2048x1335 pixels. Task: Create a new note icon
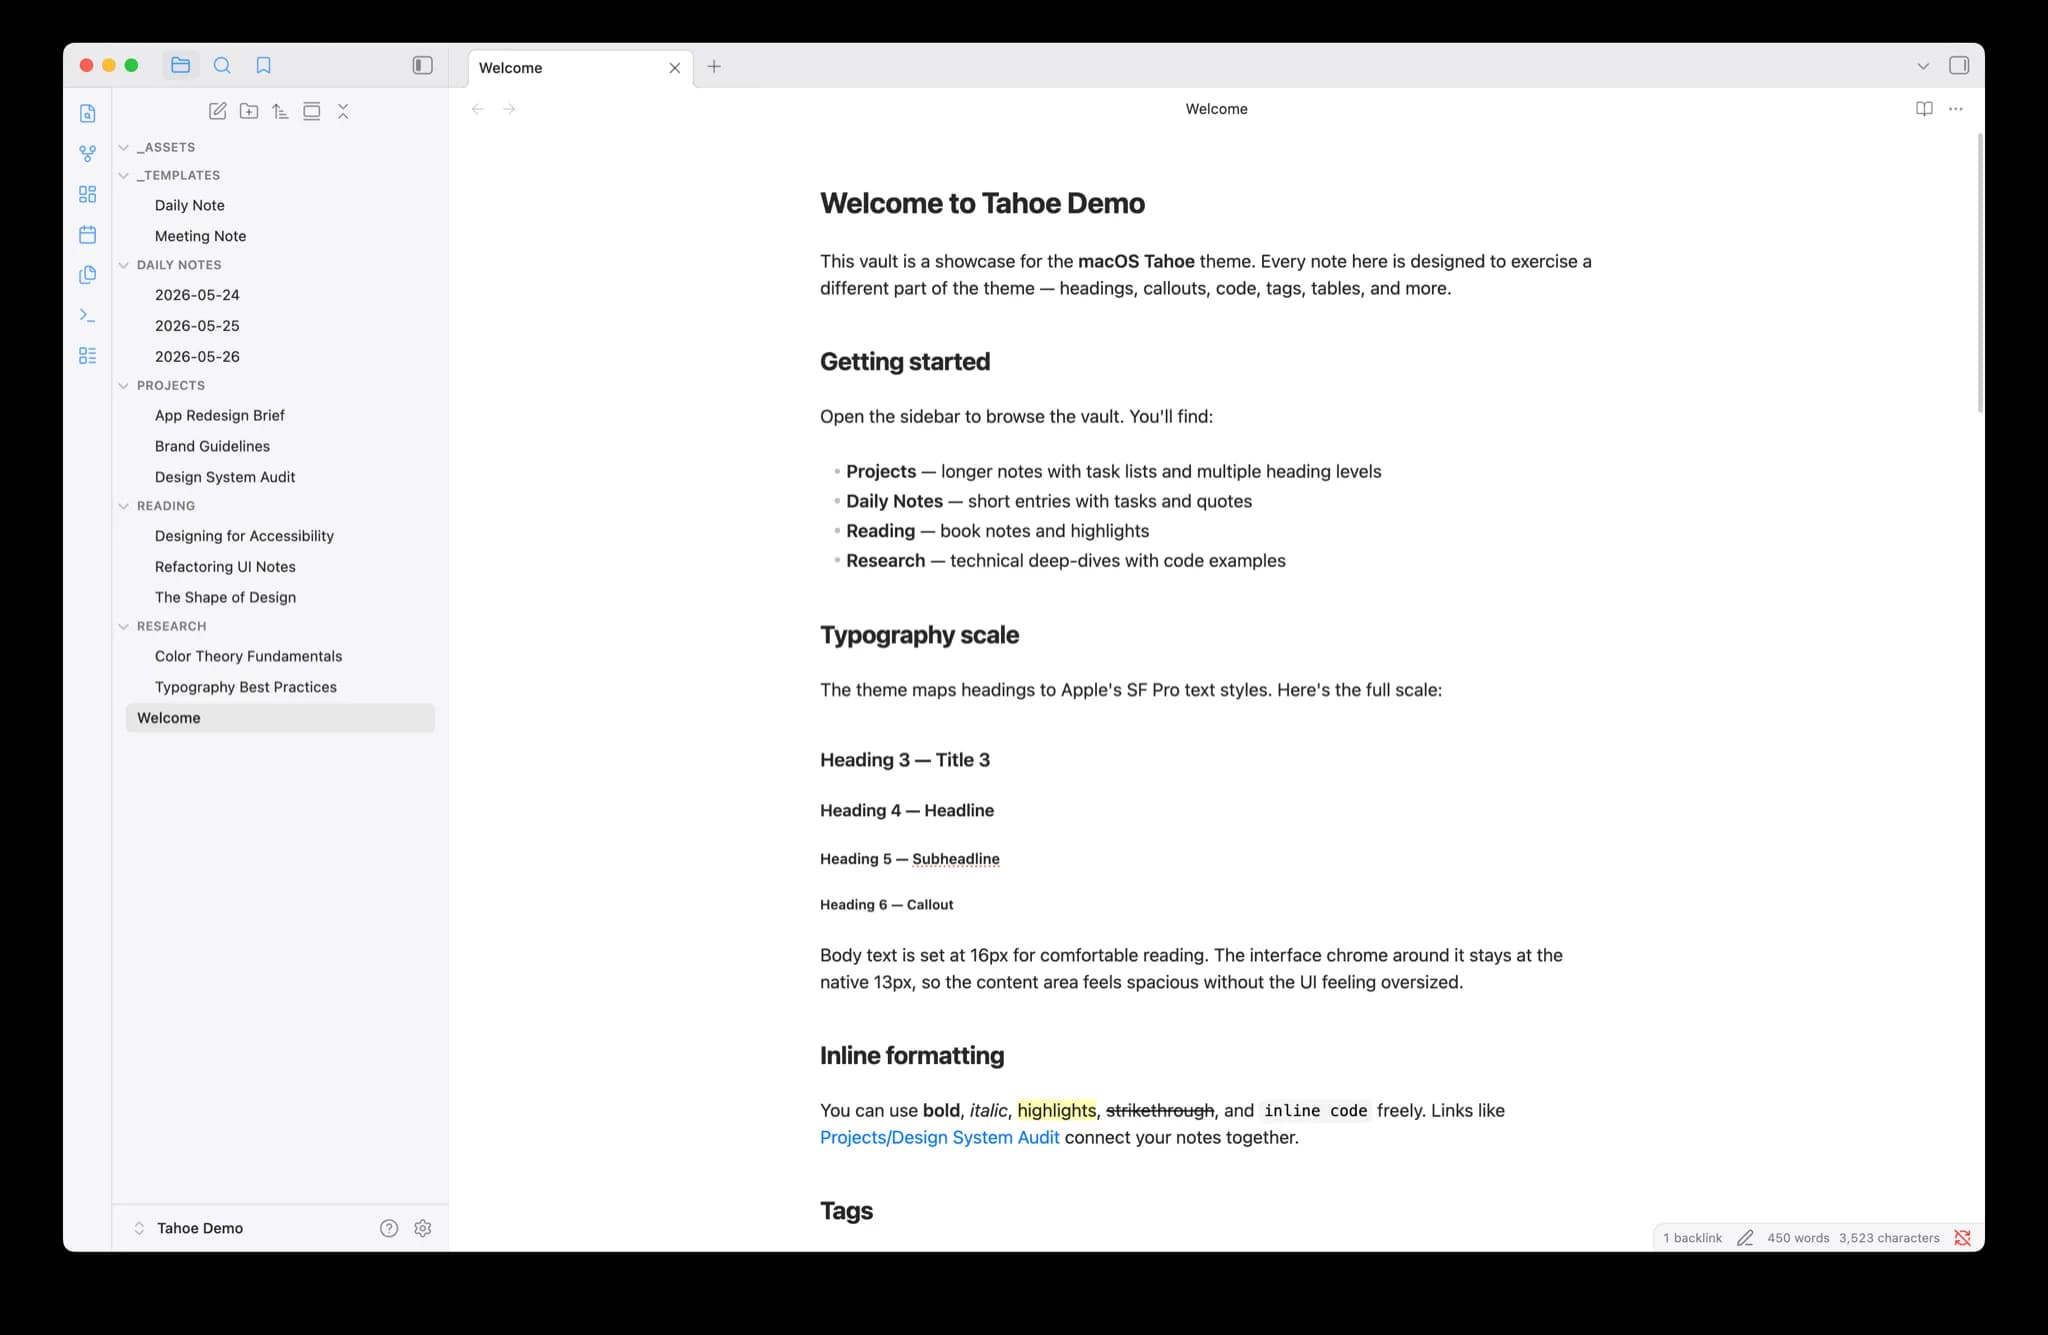[x=217, y=111]
